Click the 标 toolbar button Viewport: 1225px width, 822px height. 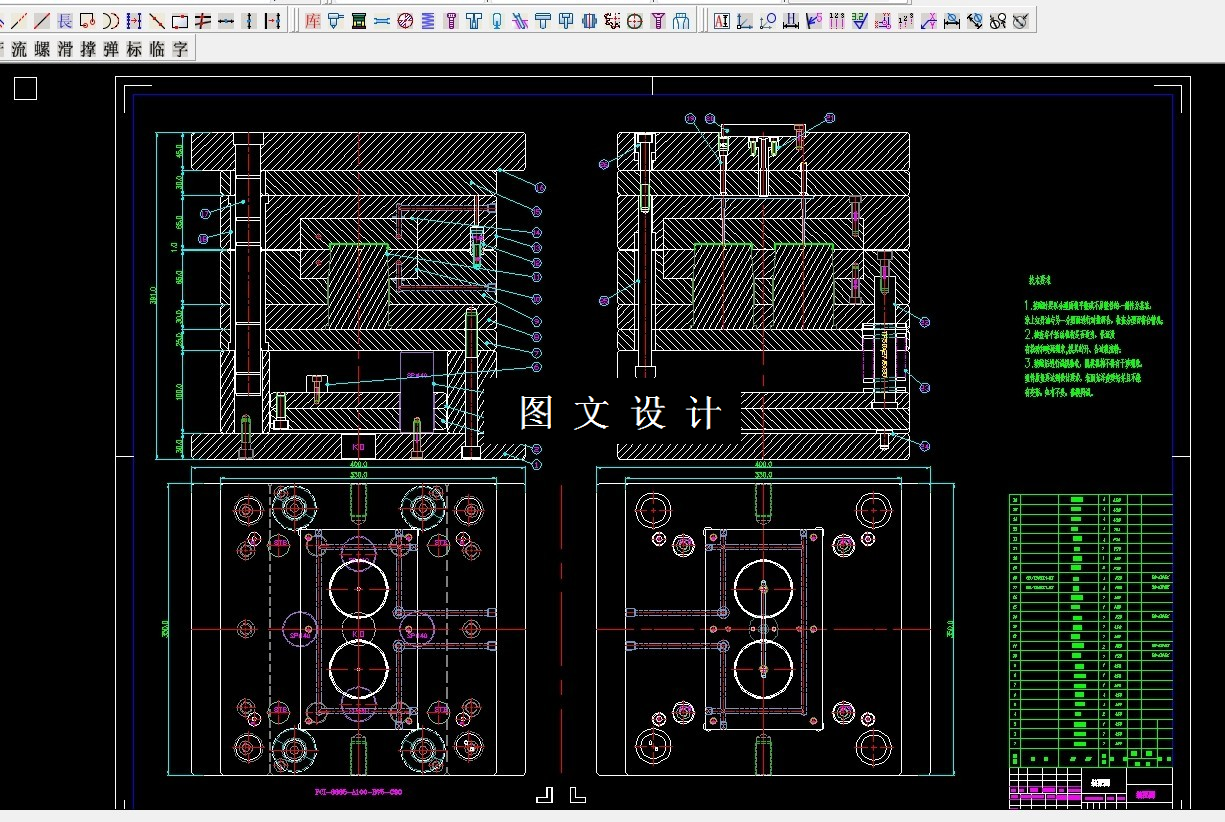point(134,49)
